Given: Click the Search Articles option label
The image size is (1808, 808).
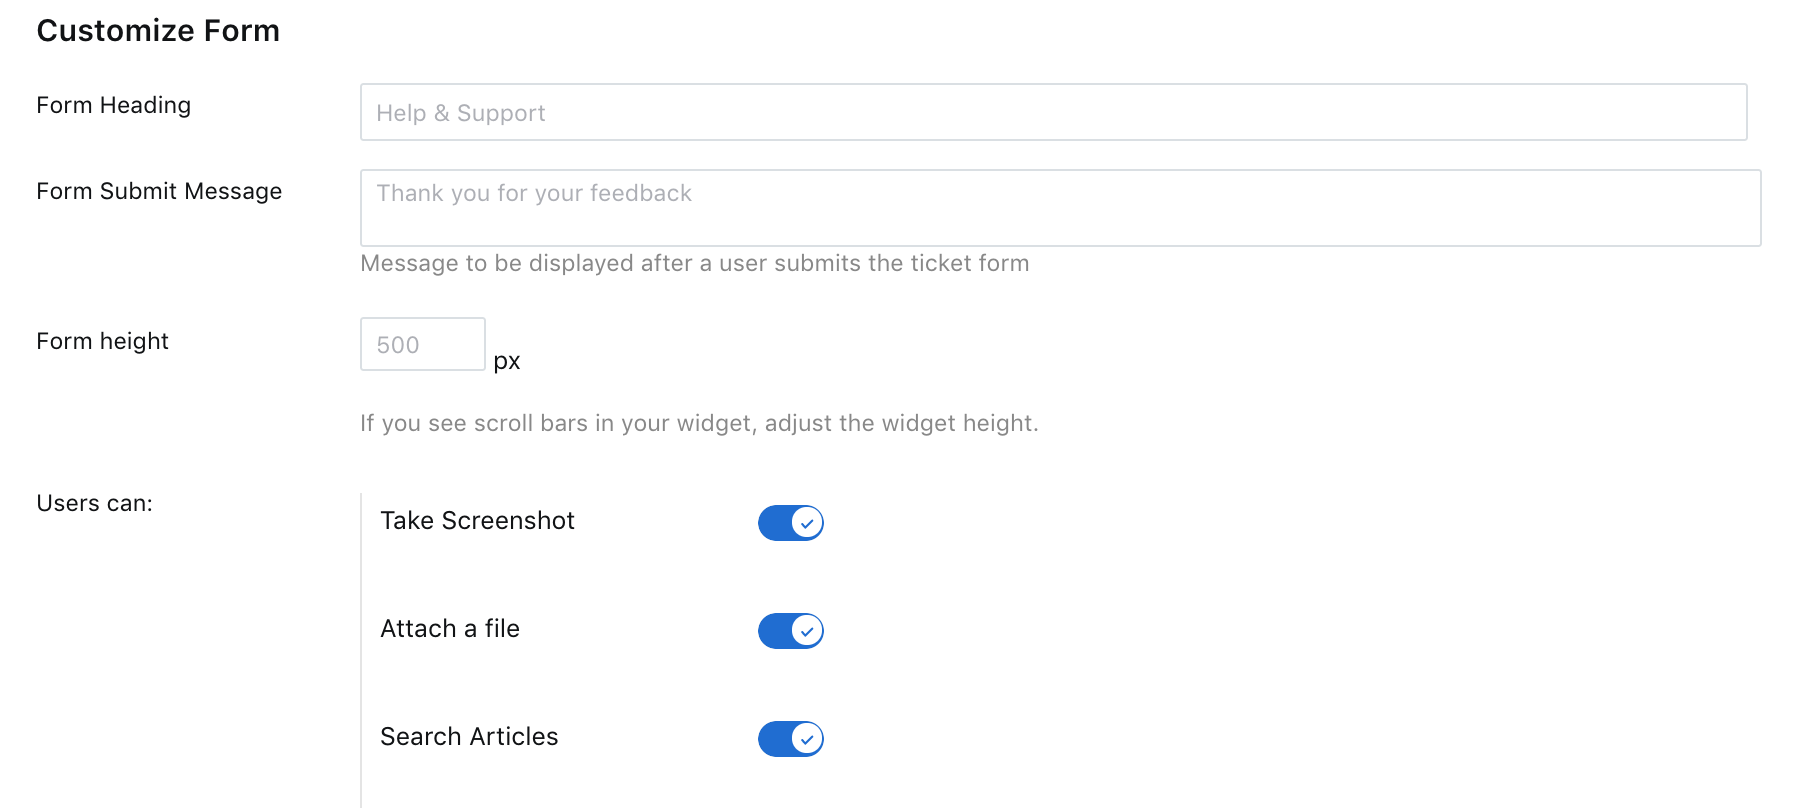Looking at the screenshot, I should pos(469,736).
